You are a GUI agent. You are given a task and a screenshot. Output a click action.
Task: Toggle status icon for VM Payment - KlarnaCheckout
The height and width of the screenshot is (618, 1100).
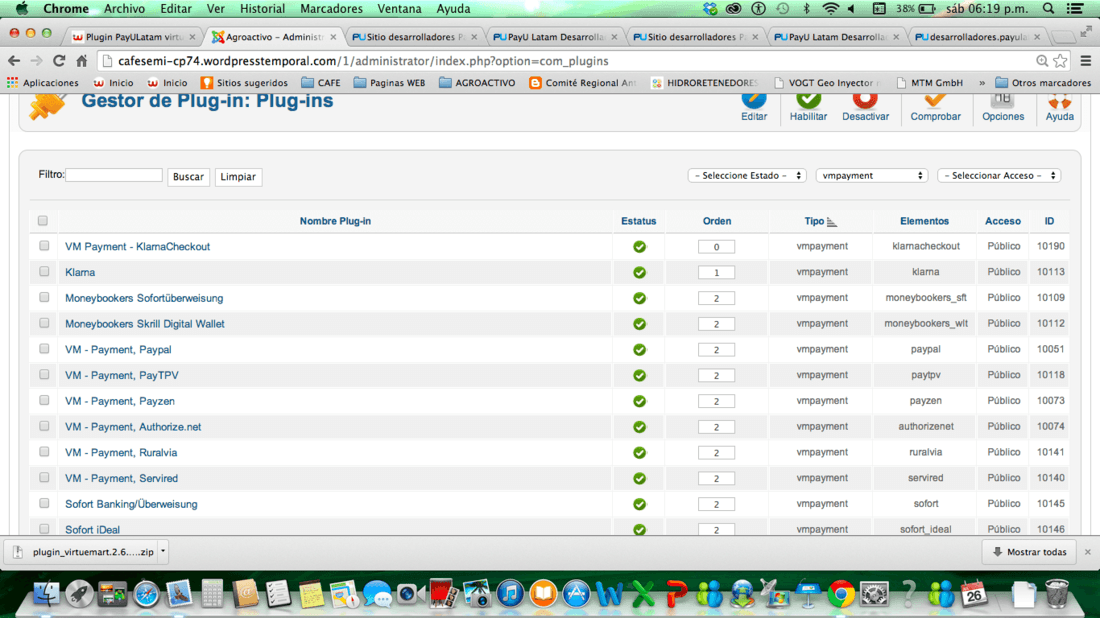[x=639, y=247]
